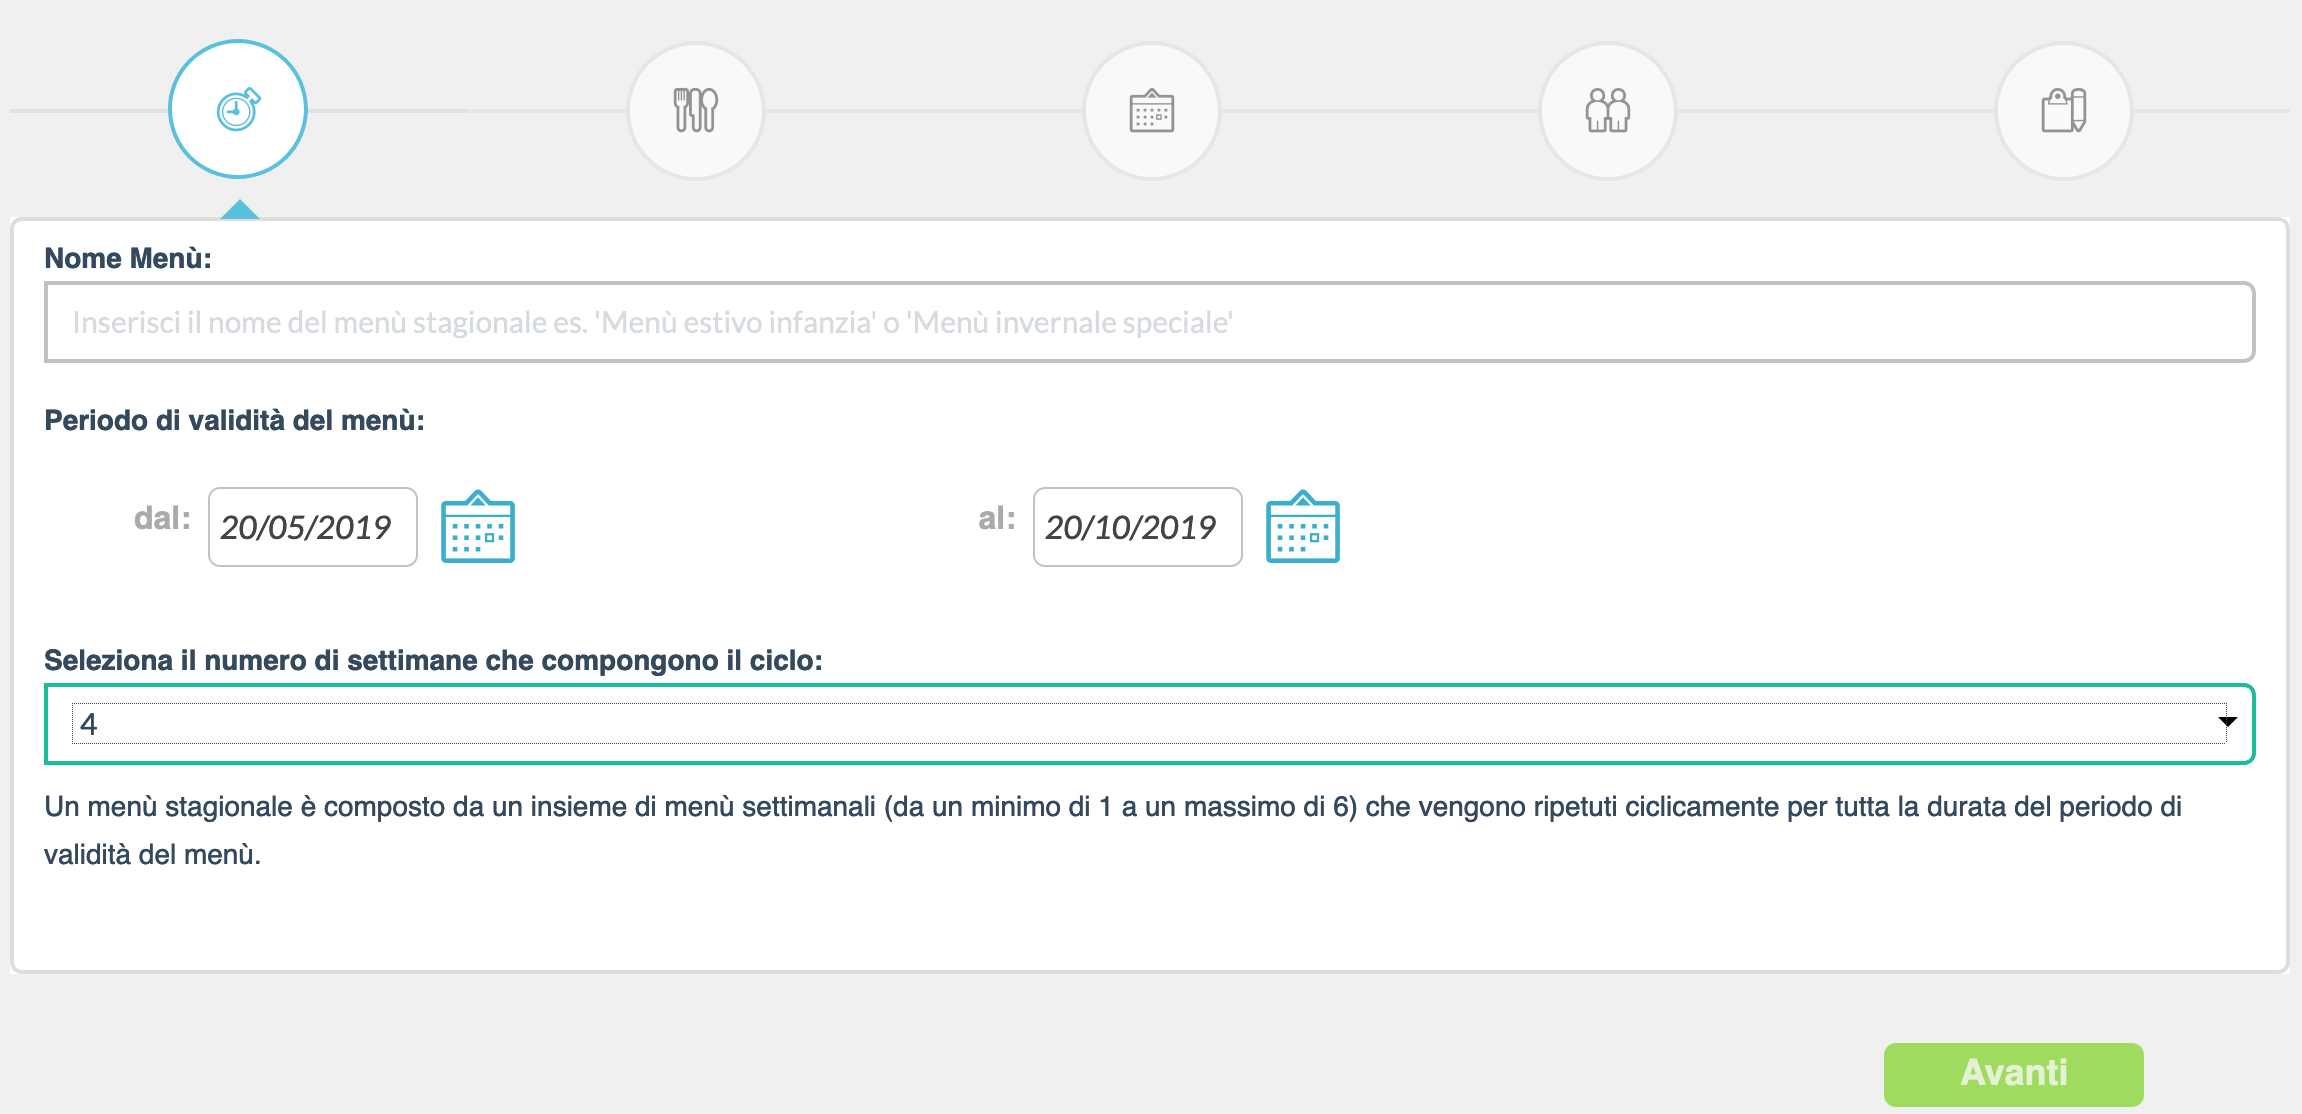Screen dimensions: 2302x1114
Task: Click the start date field 20/05/2019
Action: pyautogui.click(x=313, y=527)
